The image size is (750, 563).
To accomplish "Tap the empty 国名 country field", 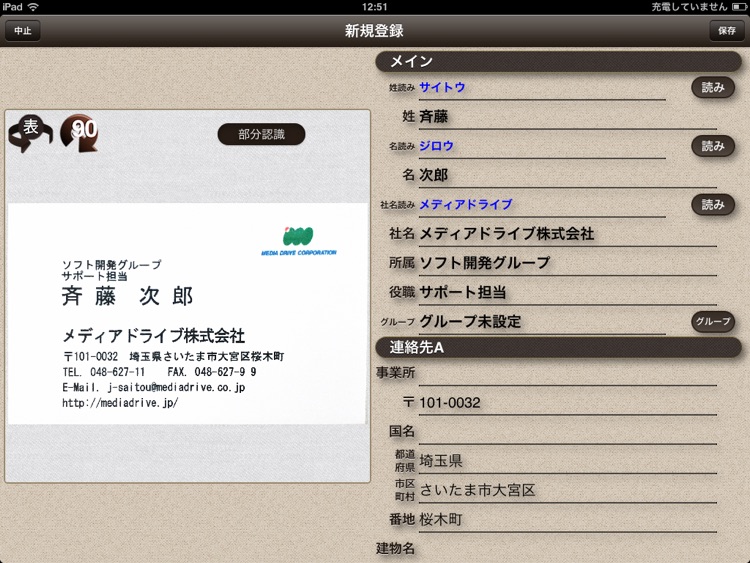I will click(568, 432).
